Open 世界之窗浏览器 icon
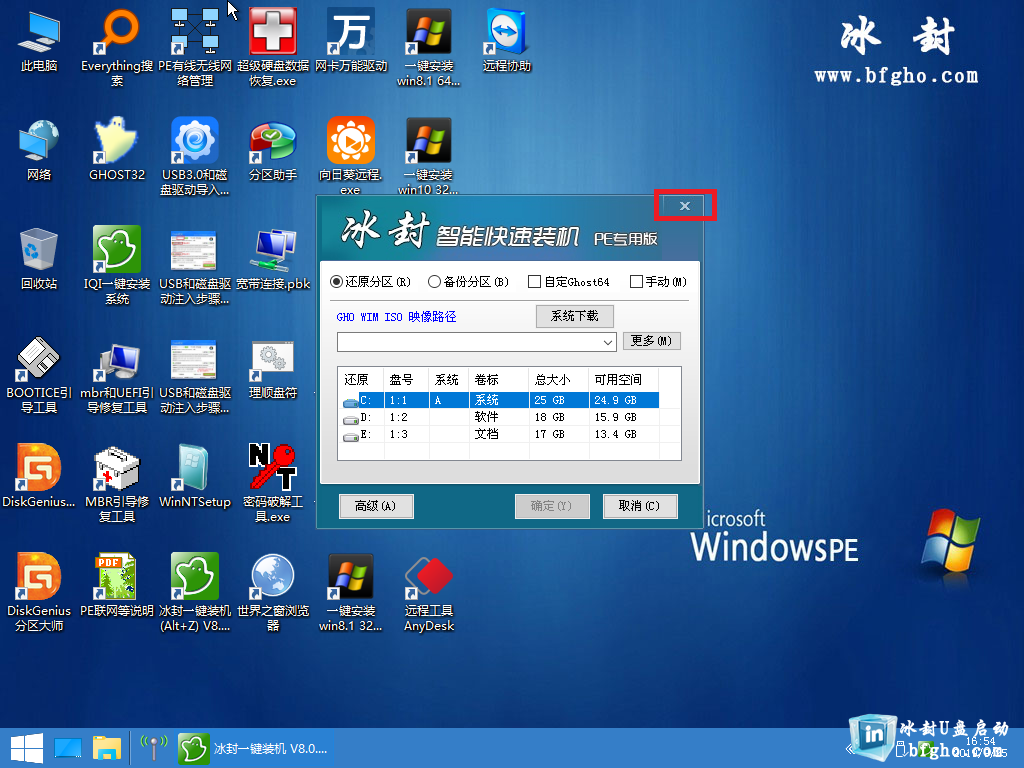 tap(272, 592)
